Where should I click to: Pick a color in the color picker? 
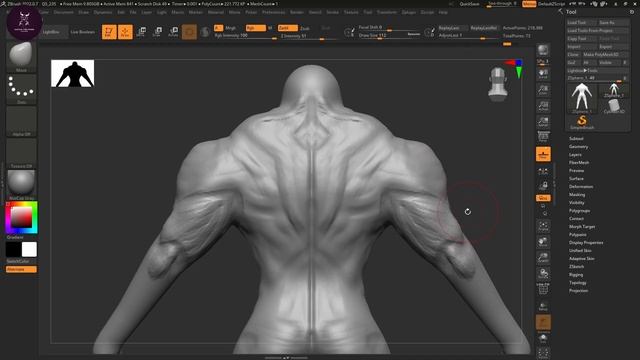(21, 218)
